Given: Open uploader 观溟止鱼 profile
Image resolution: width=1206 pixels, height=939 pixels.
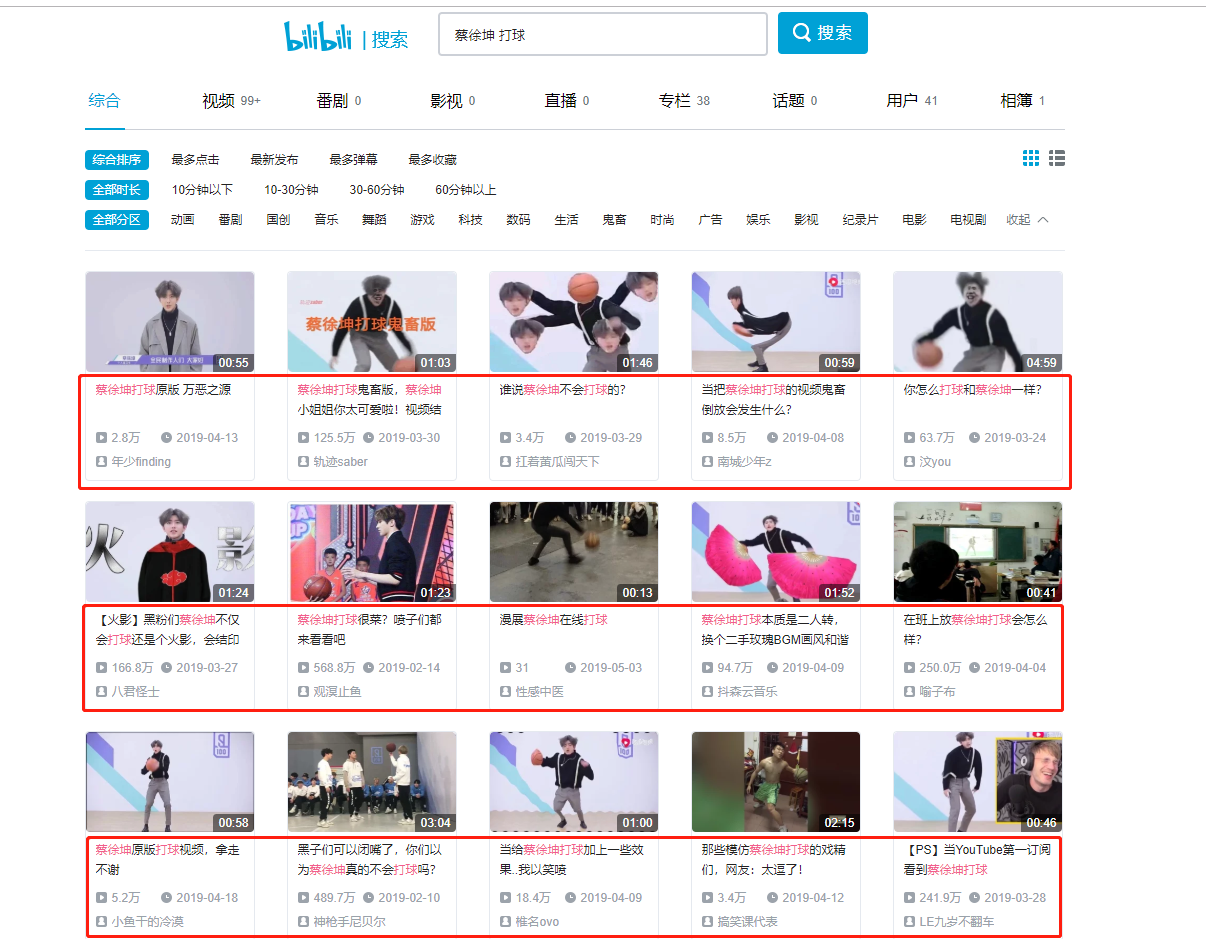Looking at the screenshot, I should (337, 692).
